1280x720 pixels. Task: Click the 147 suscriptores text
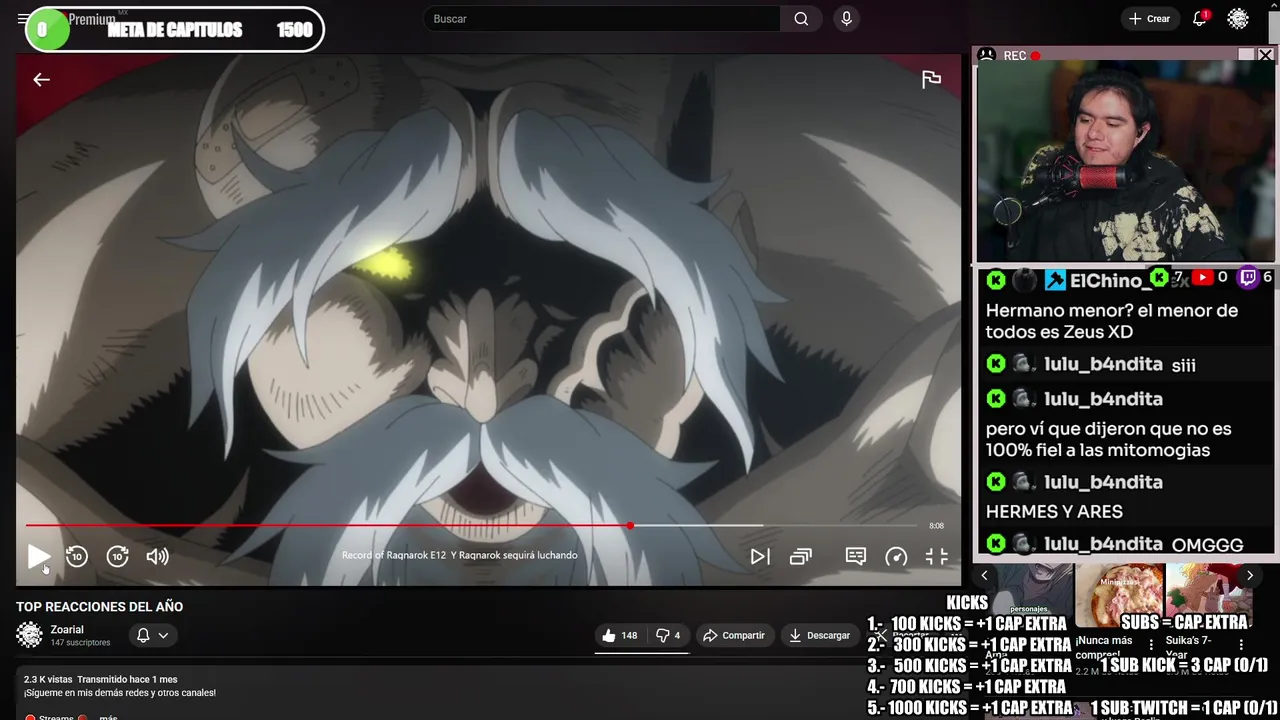pyautogui.click(x=81, y=643)
